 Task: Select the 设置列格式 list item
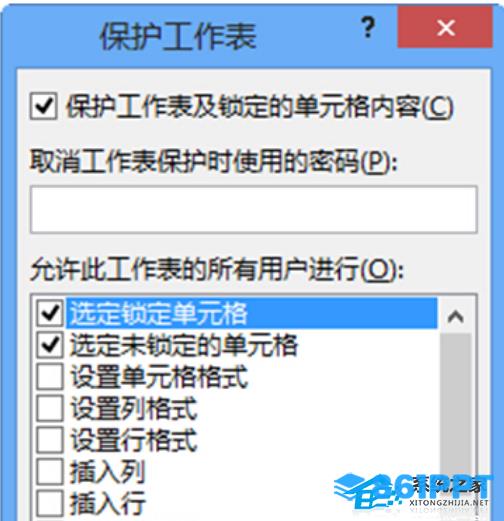click(134, 408)
